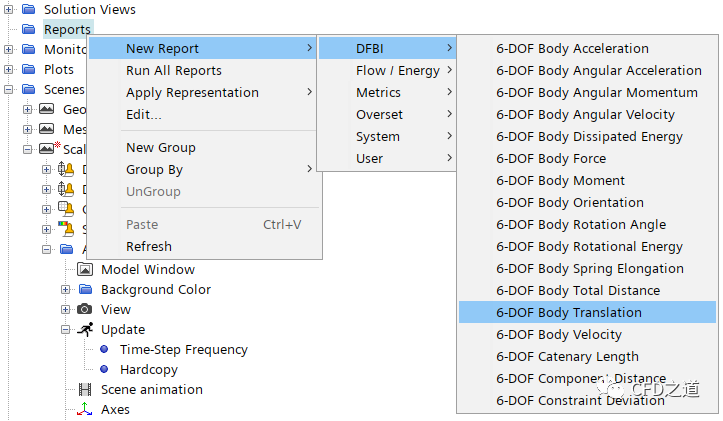The height and width of the screenshot is (421, 723).
Task: Select the Reports tree node label
Action: (x=67, y=30)
